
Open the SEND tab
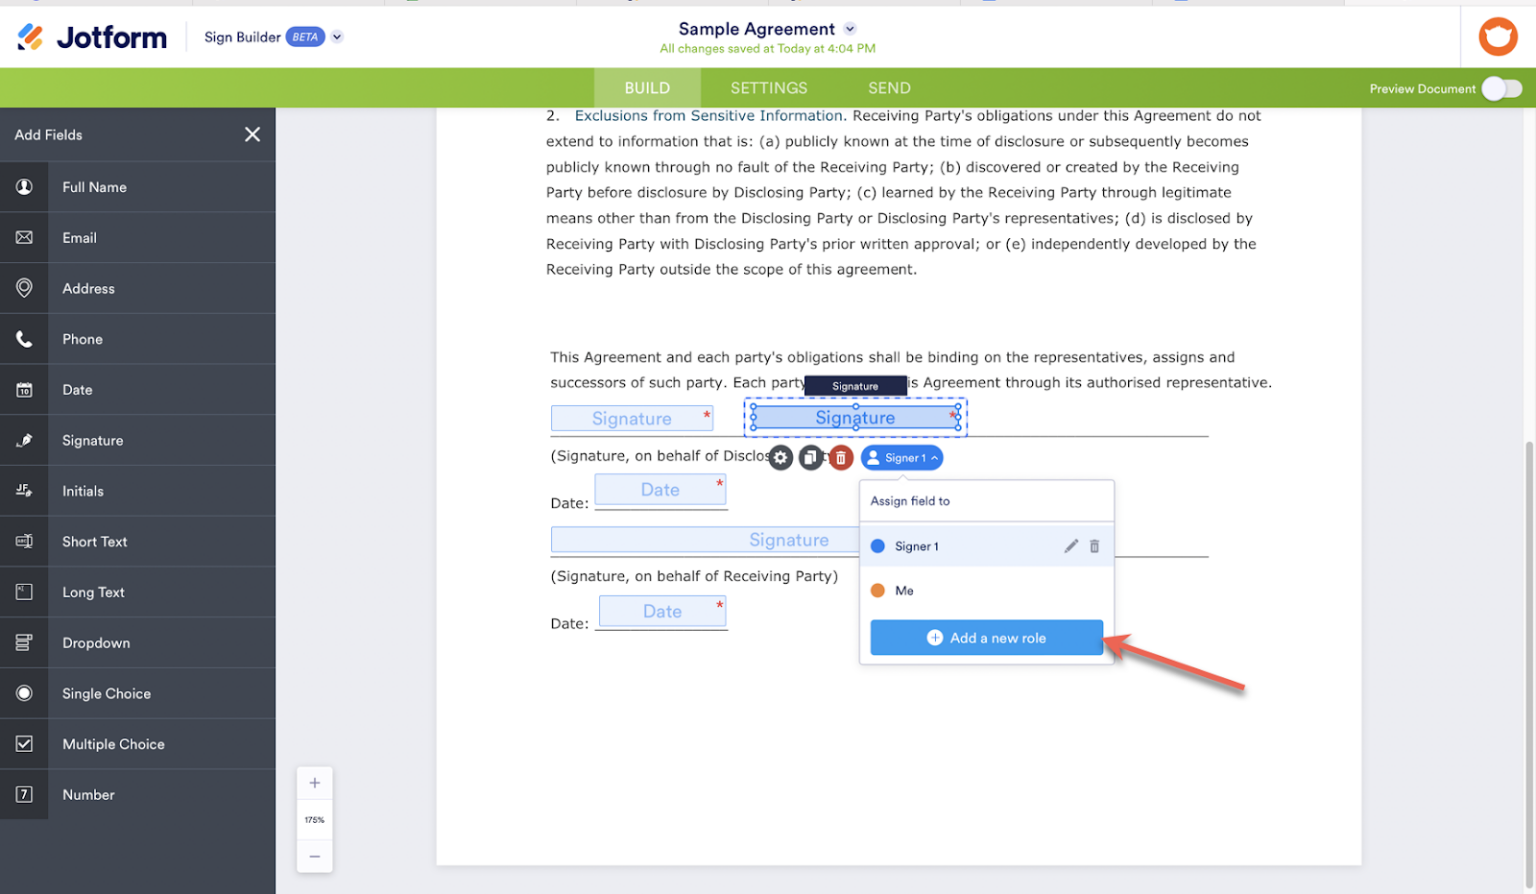(888, 87)
